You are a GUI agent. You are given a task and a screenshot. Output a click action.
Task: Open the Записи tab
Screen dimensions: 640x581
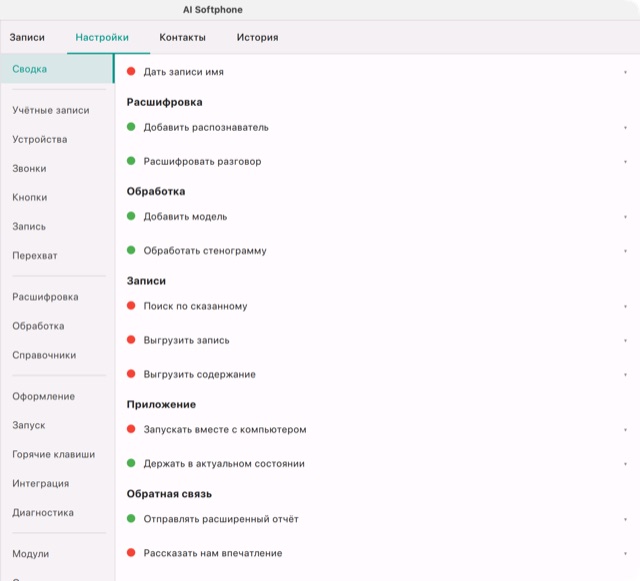[x=27, y=37]
